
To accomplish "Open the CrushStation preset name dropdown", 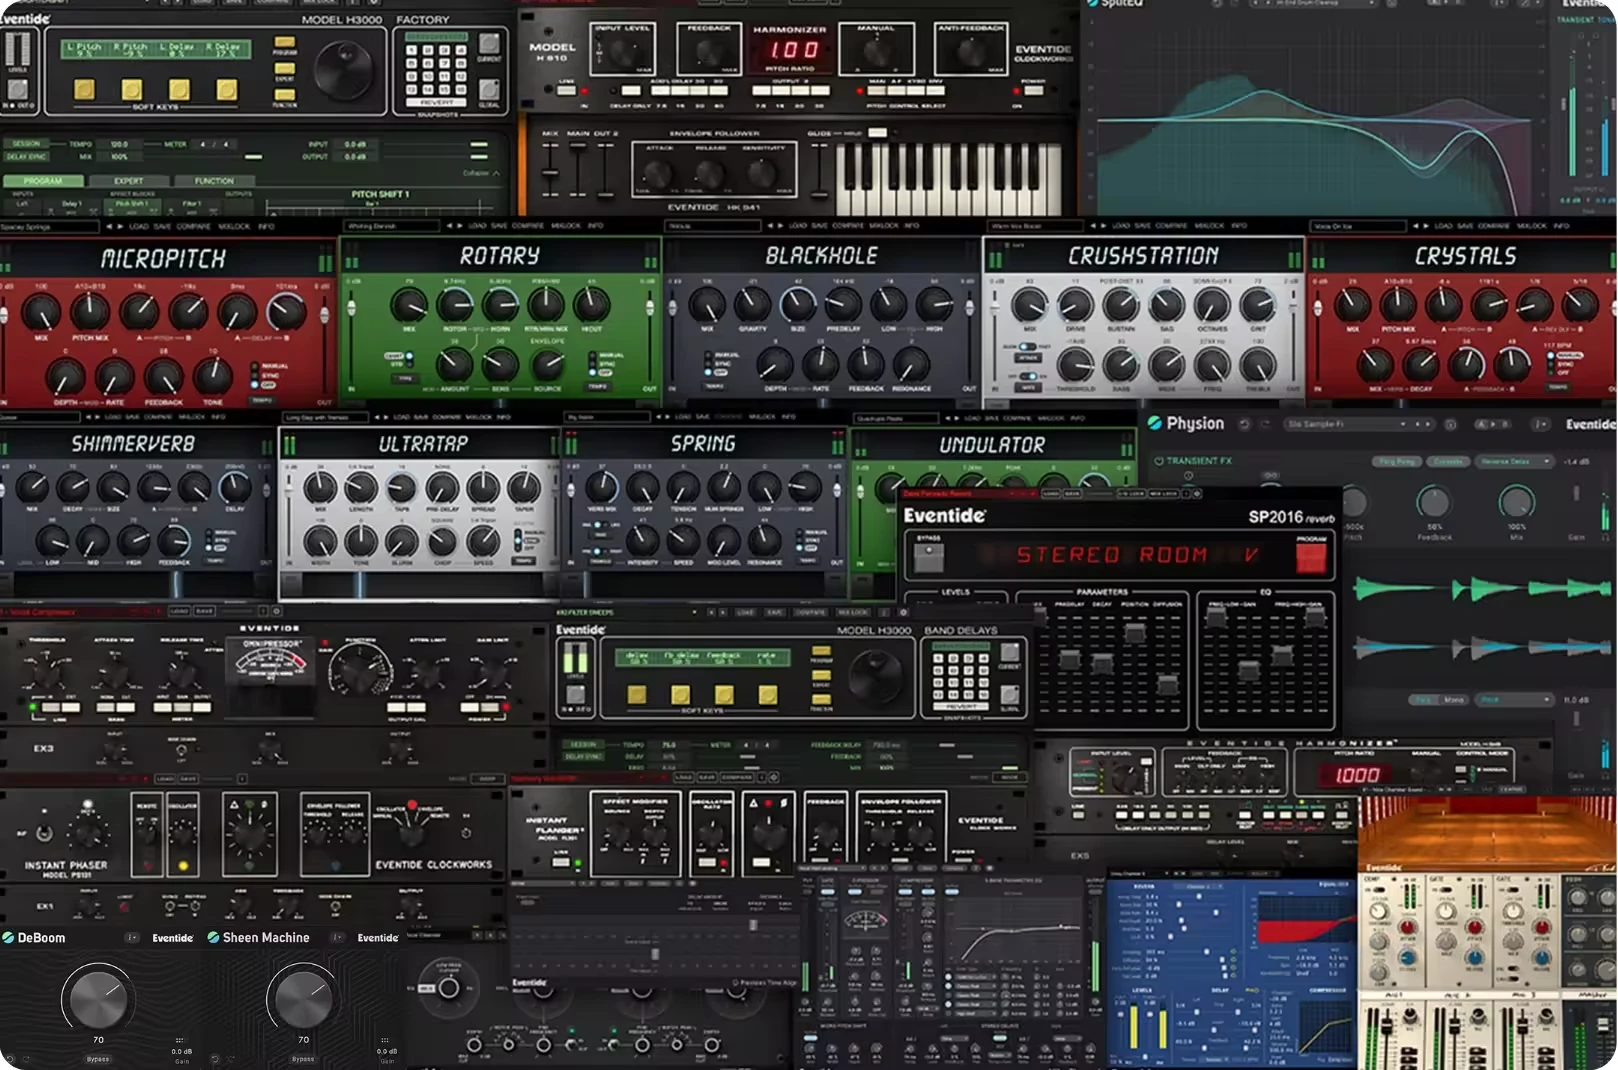I will pos(1035,226).
